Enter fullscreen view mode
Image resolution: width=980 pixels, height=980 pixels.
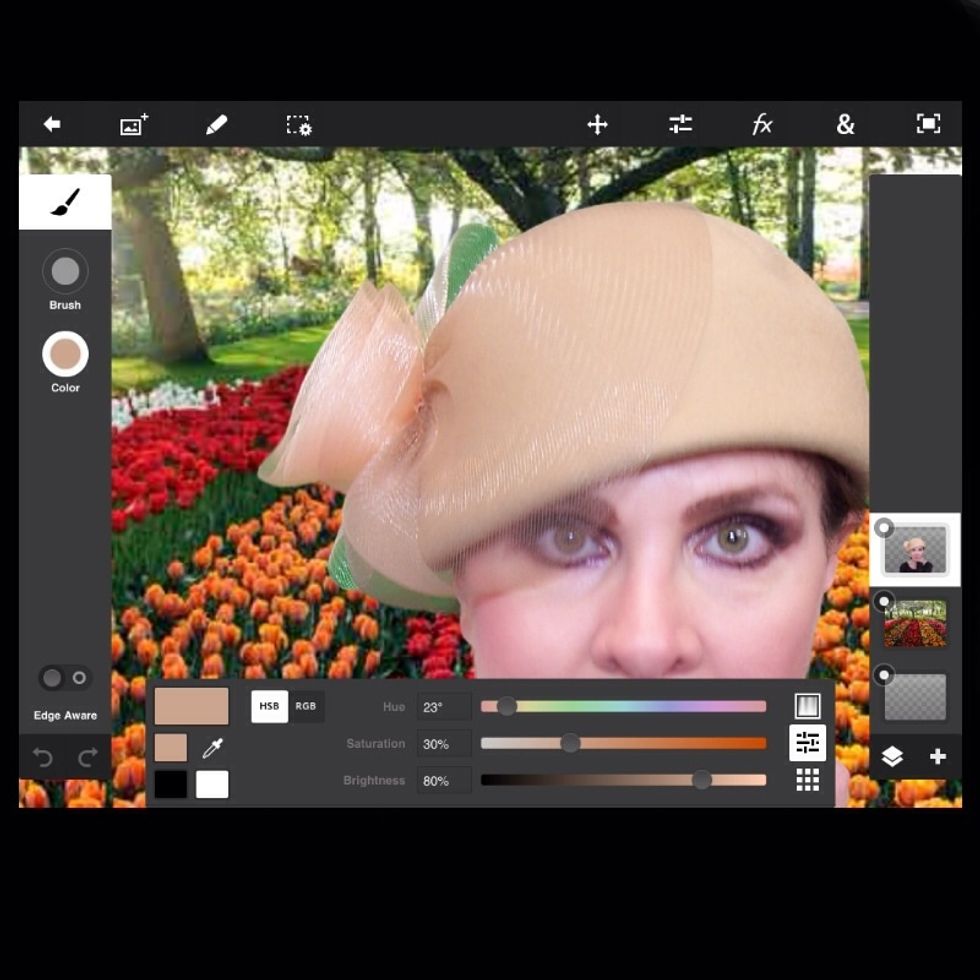coord(928,124)
